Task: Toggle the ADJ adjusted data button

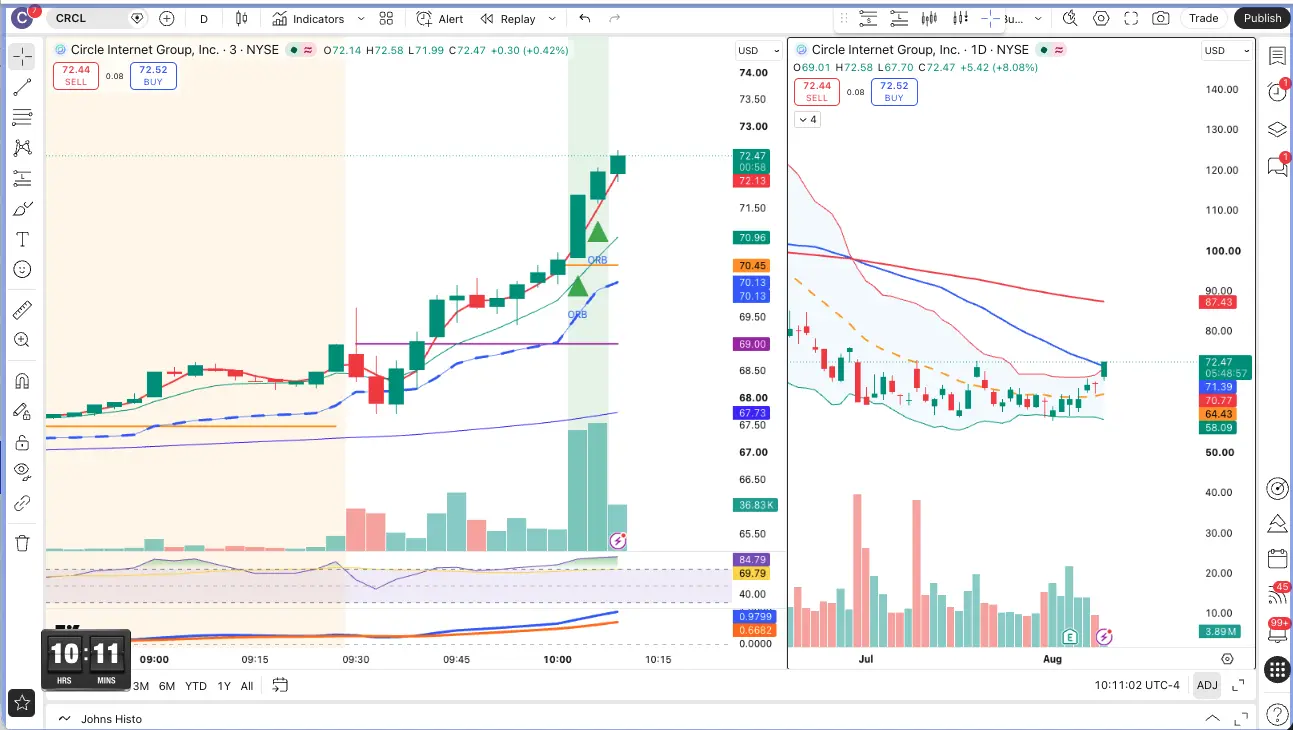Action: point(1207,685)
